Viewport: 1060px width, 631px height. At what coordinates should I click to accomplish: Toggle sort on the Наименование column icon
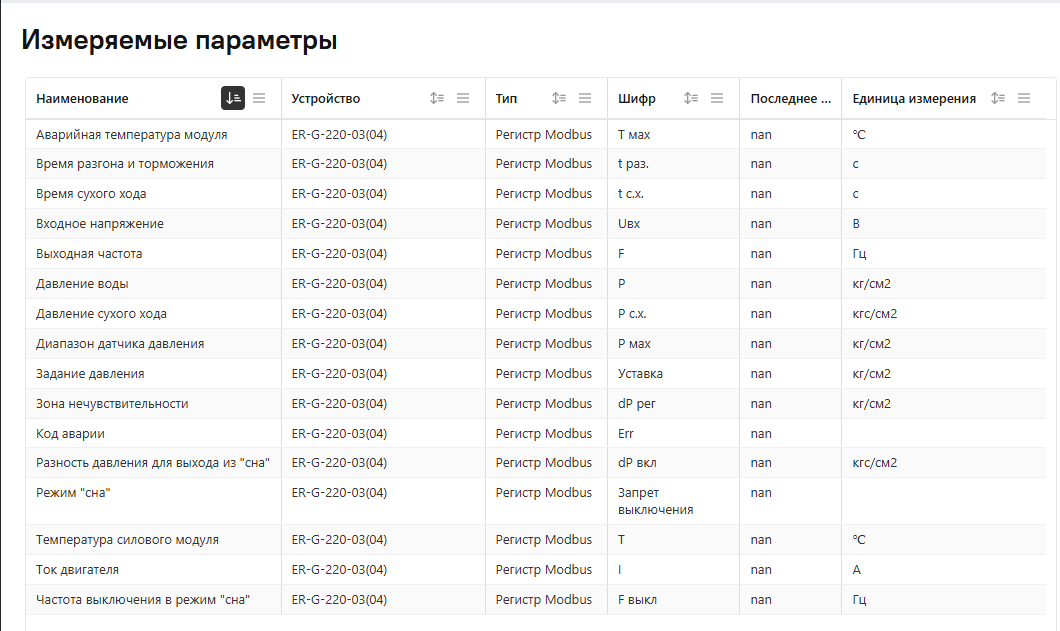[232, 98]
